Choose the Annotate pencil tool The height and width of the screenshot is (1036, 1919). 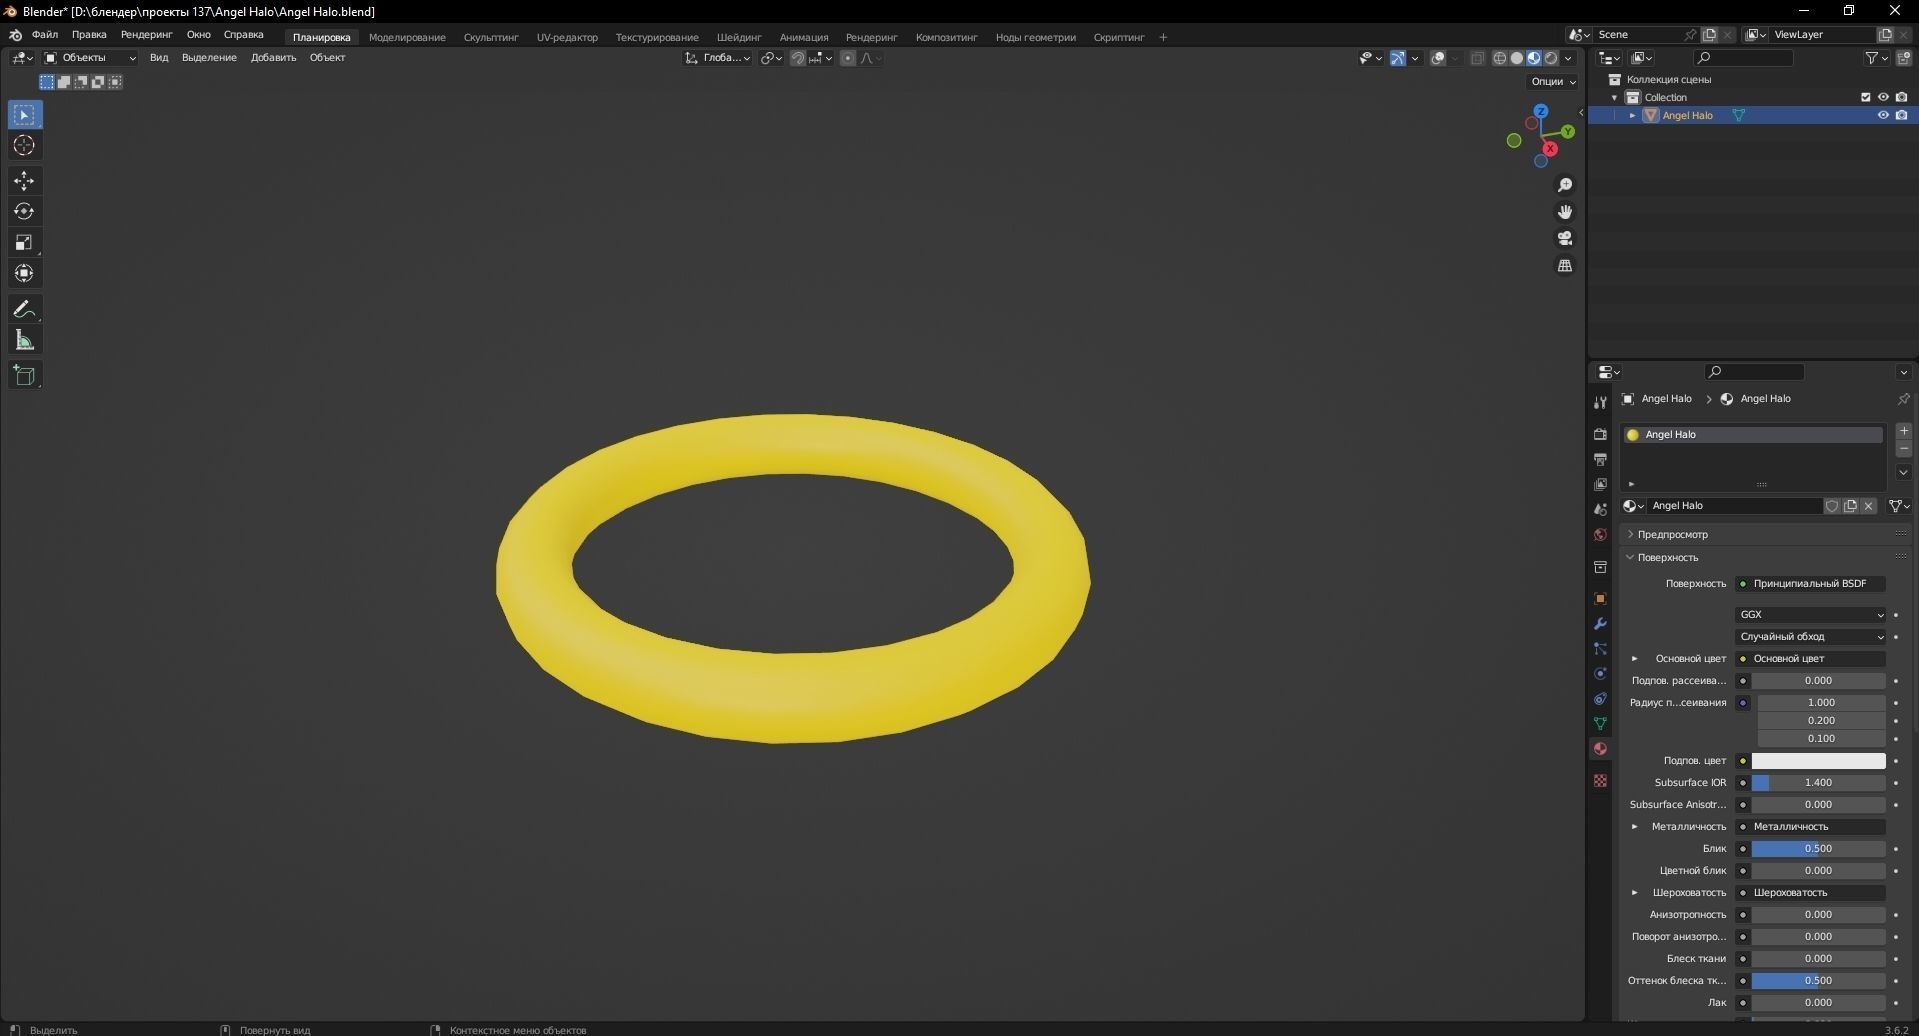coord(24,310)
